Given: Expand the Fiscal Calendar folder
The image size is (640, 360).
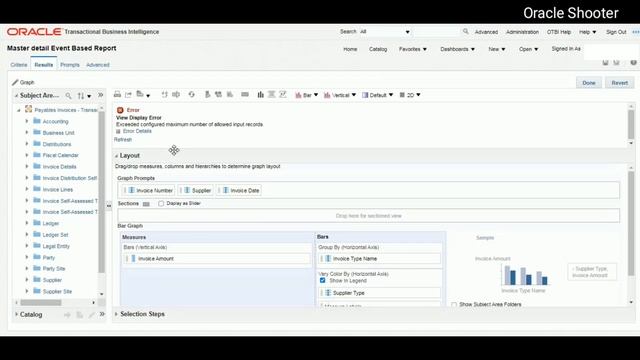Looking at the screenshot, I should coord(27,155).
